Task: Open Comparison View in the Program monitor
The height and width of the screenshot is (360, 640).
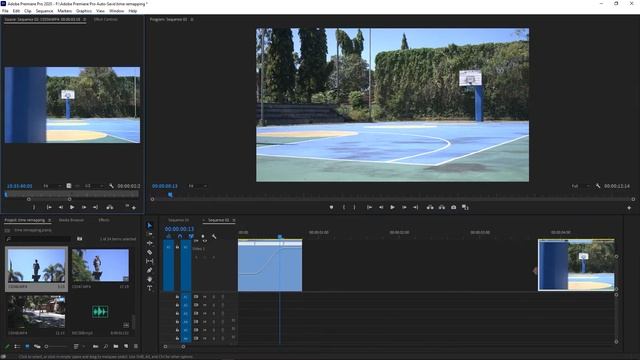Action: click(x=465, y=207)
